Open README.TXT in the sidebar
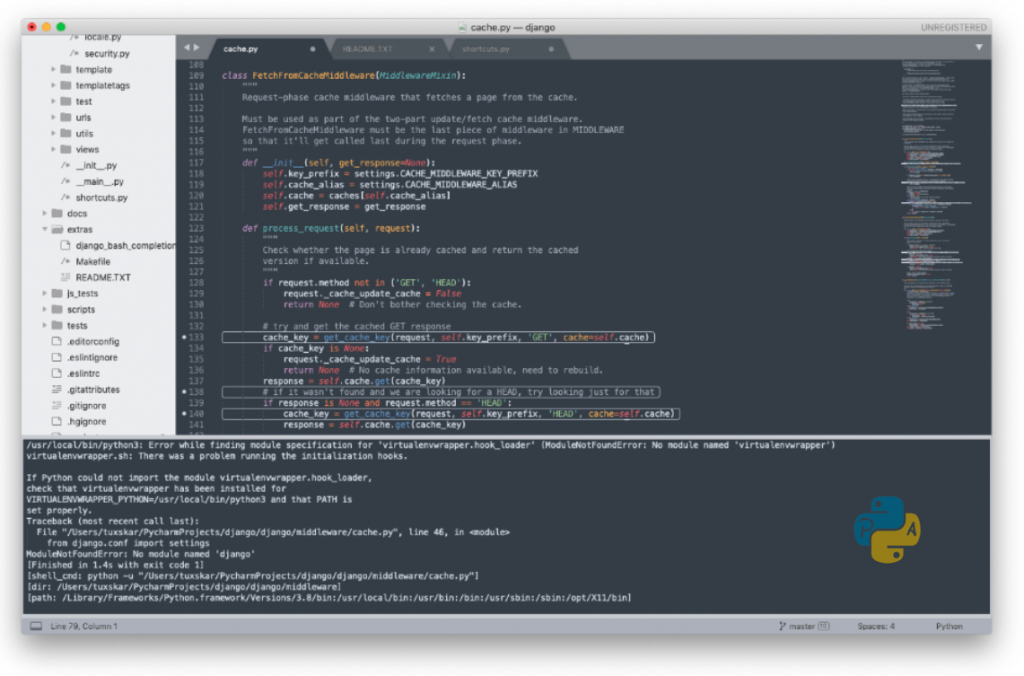1024x676 pixels. tap(103, 278)
